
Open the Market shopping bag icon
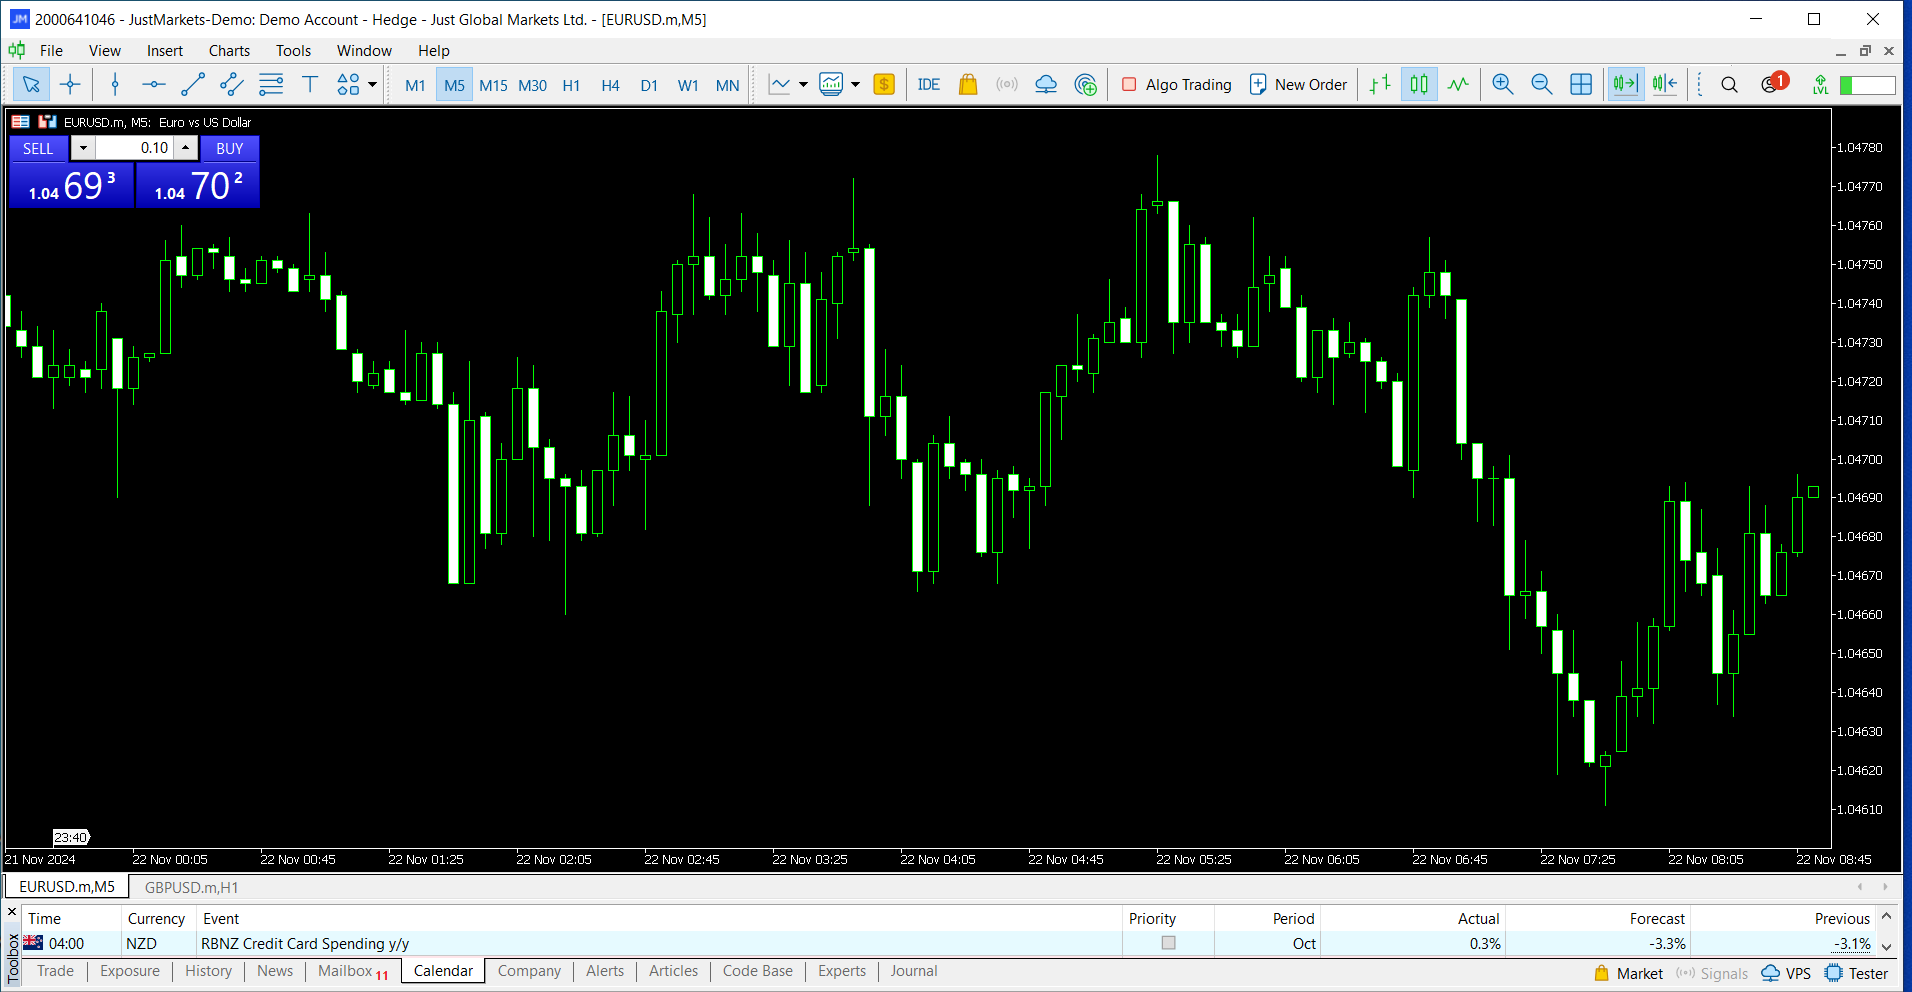pos(967,85)
